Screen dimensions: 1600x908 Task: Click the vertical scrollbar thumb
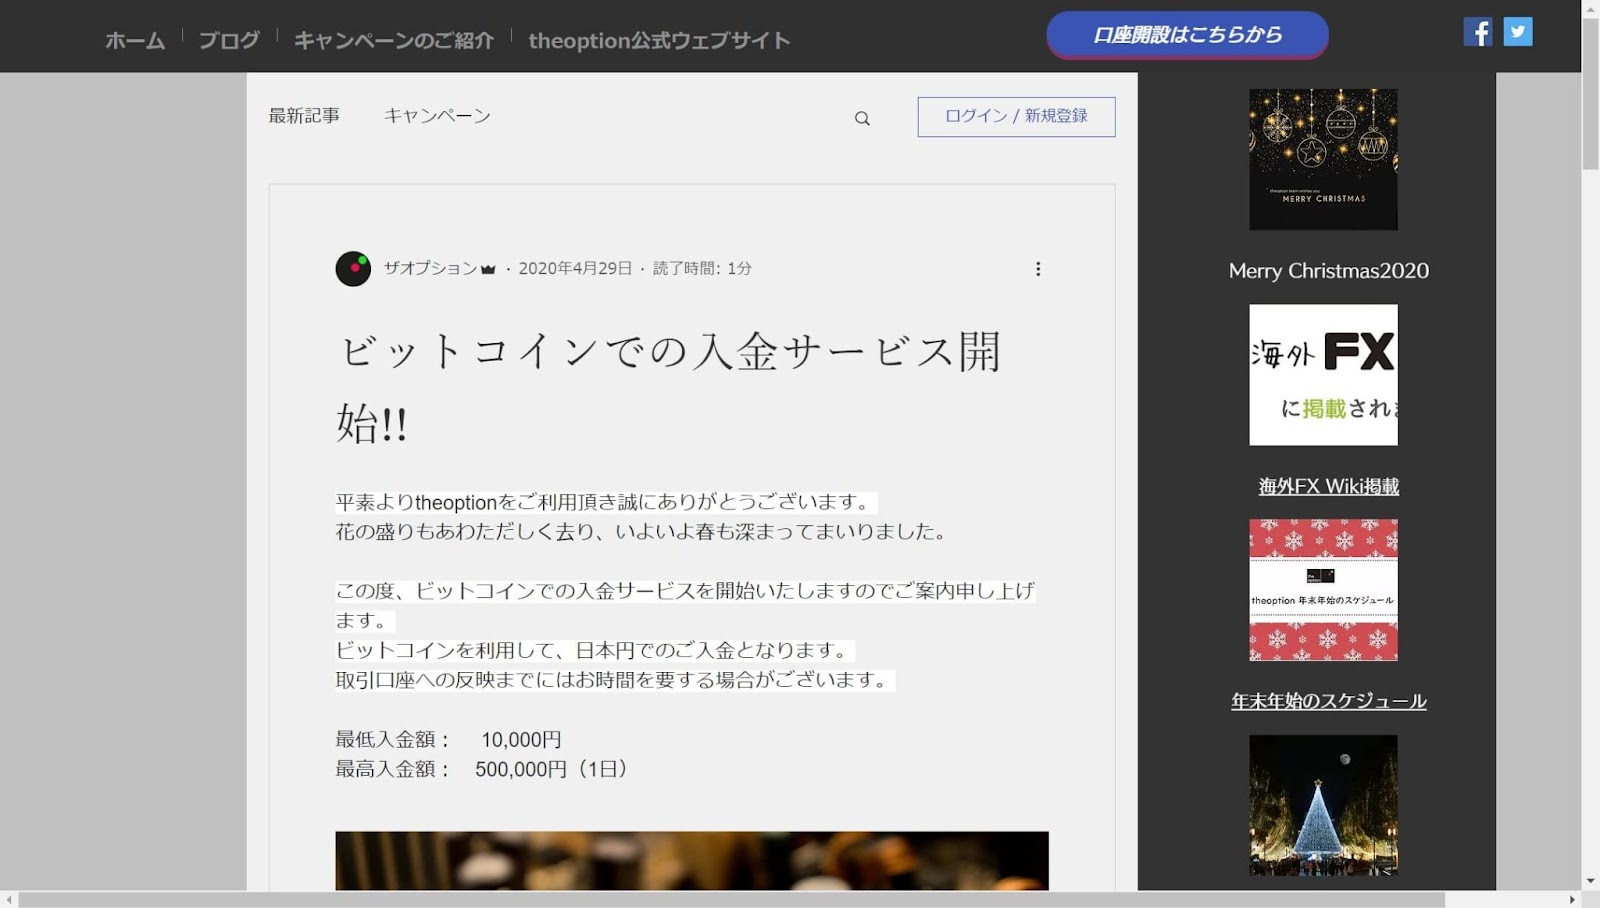[1590, 93]
